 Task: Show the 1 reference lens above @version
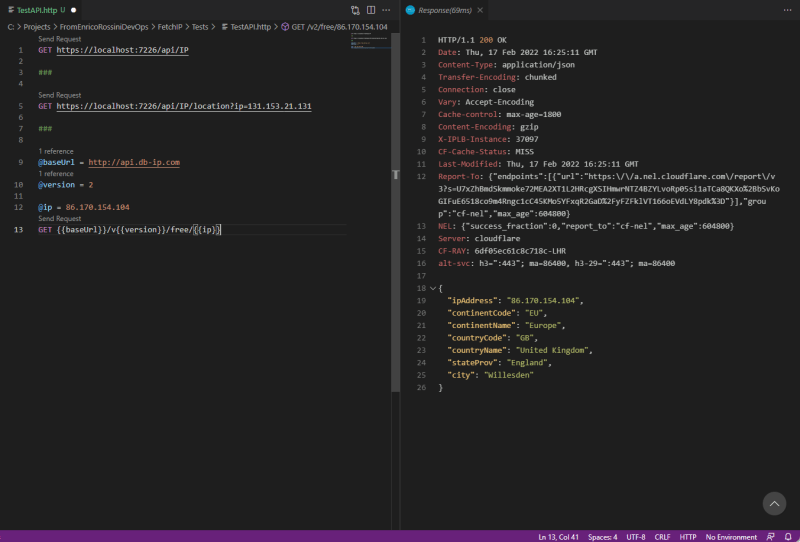point(56,174)
